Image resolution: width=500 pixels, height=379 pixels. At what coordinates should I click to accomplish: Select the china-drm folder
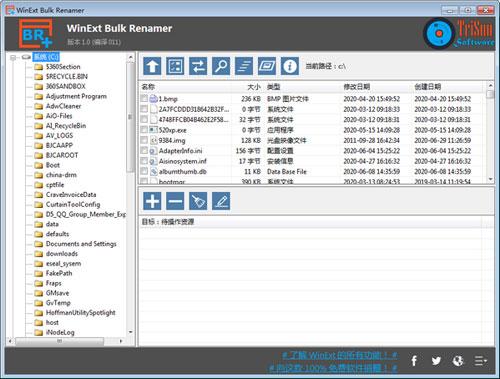pos(61,175)
